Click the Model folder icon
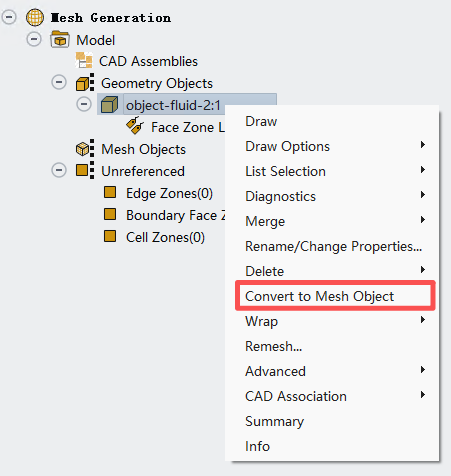451x476 pixels. (x=60, y=39)
